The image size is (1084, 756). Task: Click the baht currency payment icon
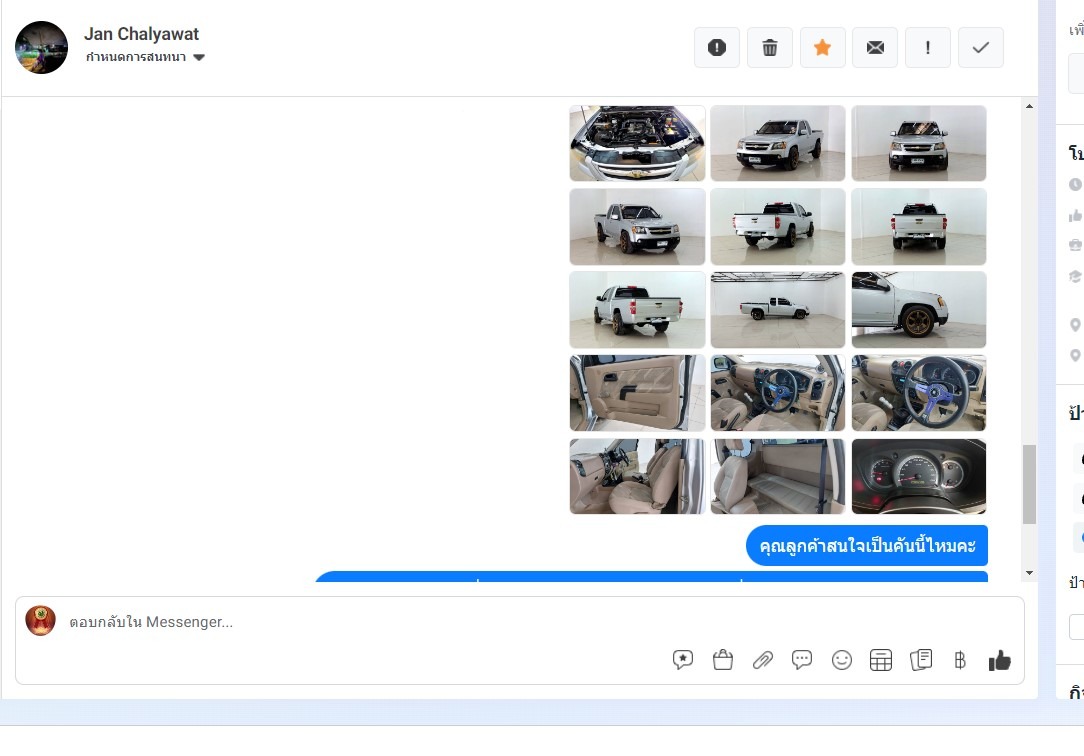tap(960, 660)
